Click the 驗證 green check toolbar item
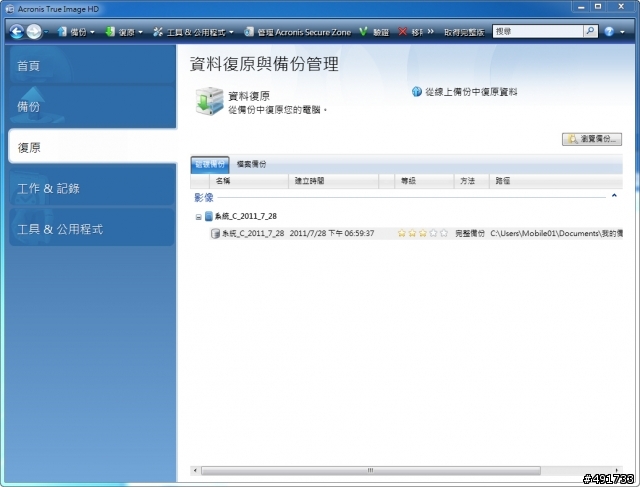The height and width of the screenshot is (487, 640). click(x=374, y=32)
